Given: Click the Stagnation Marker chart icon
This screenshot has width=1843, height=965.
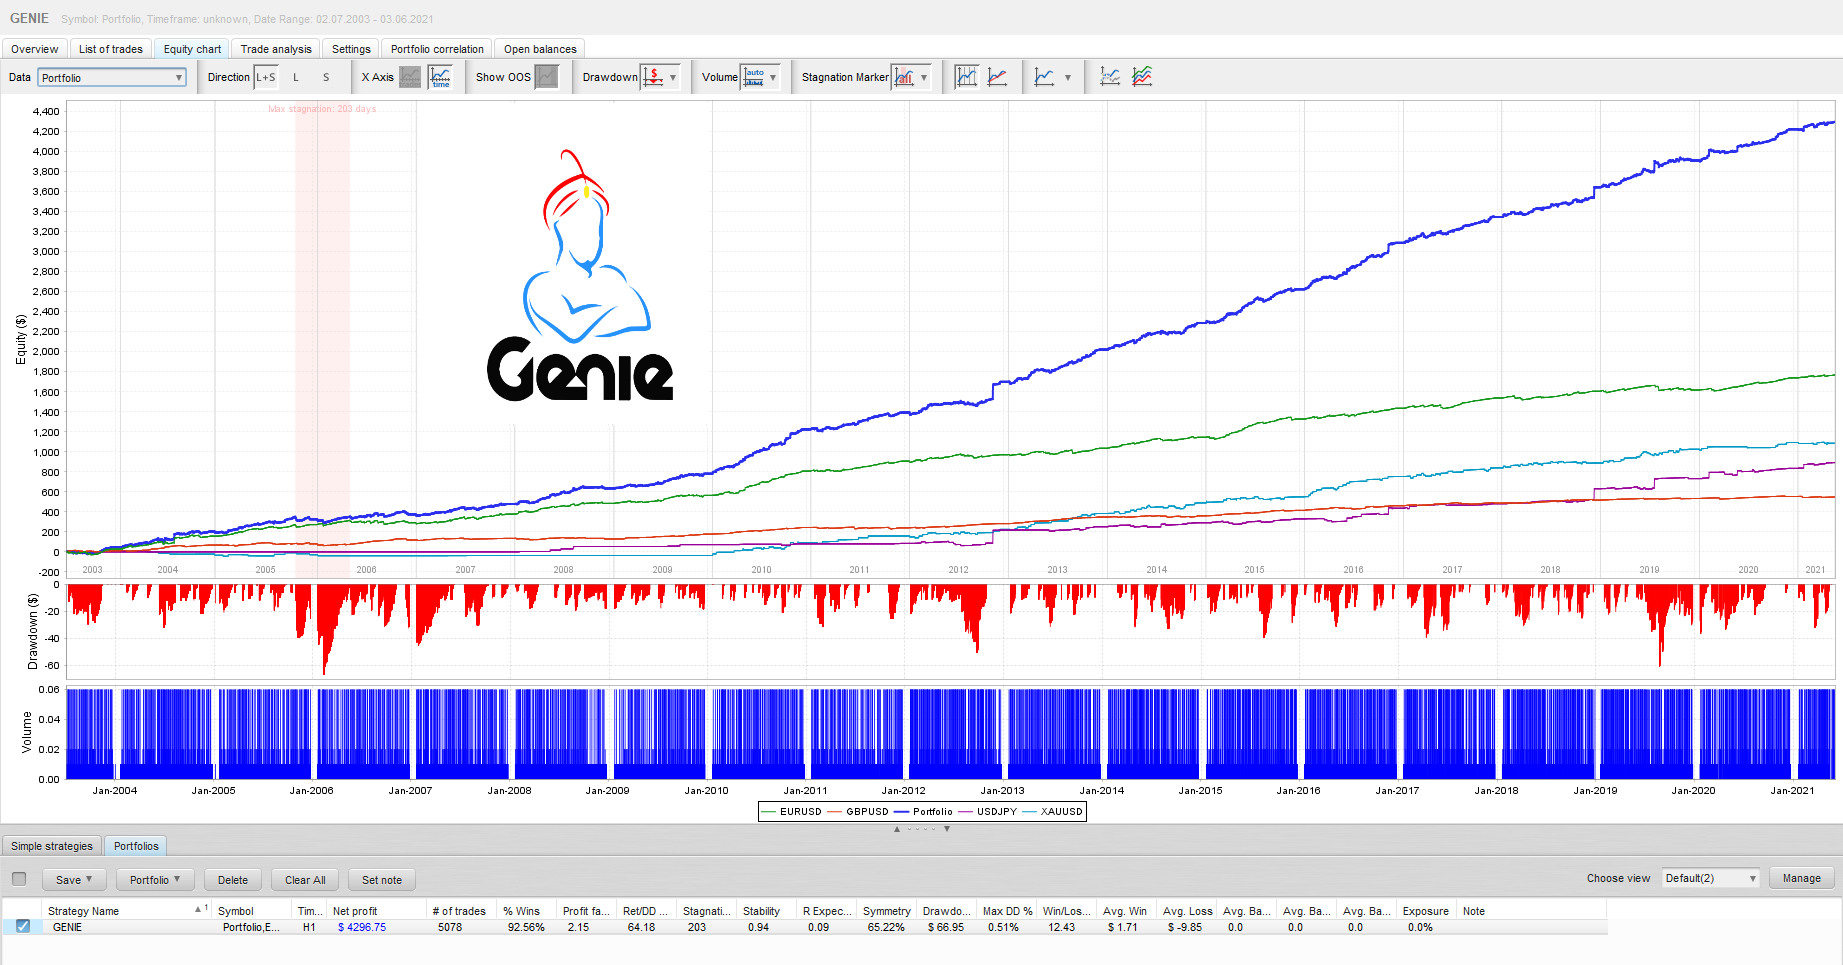Looking at the screenshot, I should [904, 77].
